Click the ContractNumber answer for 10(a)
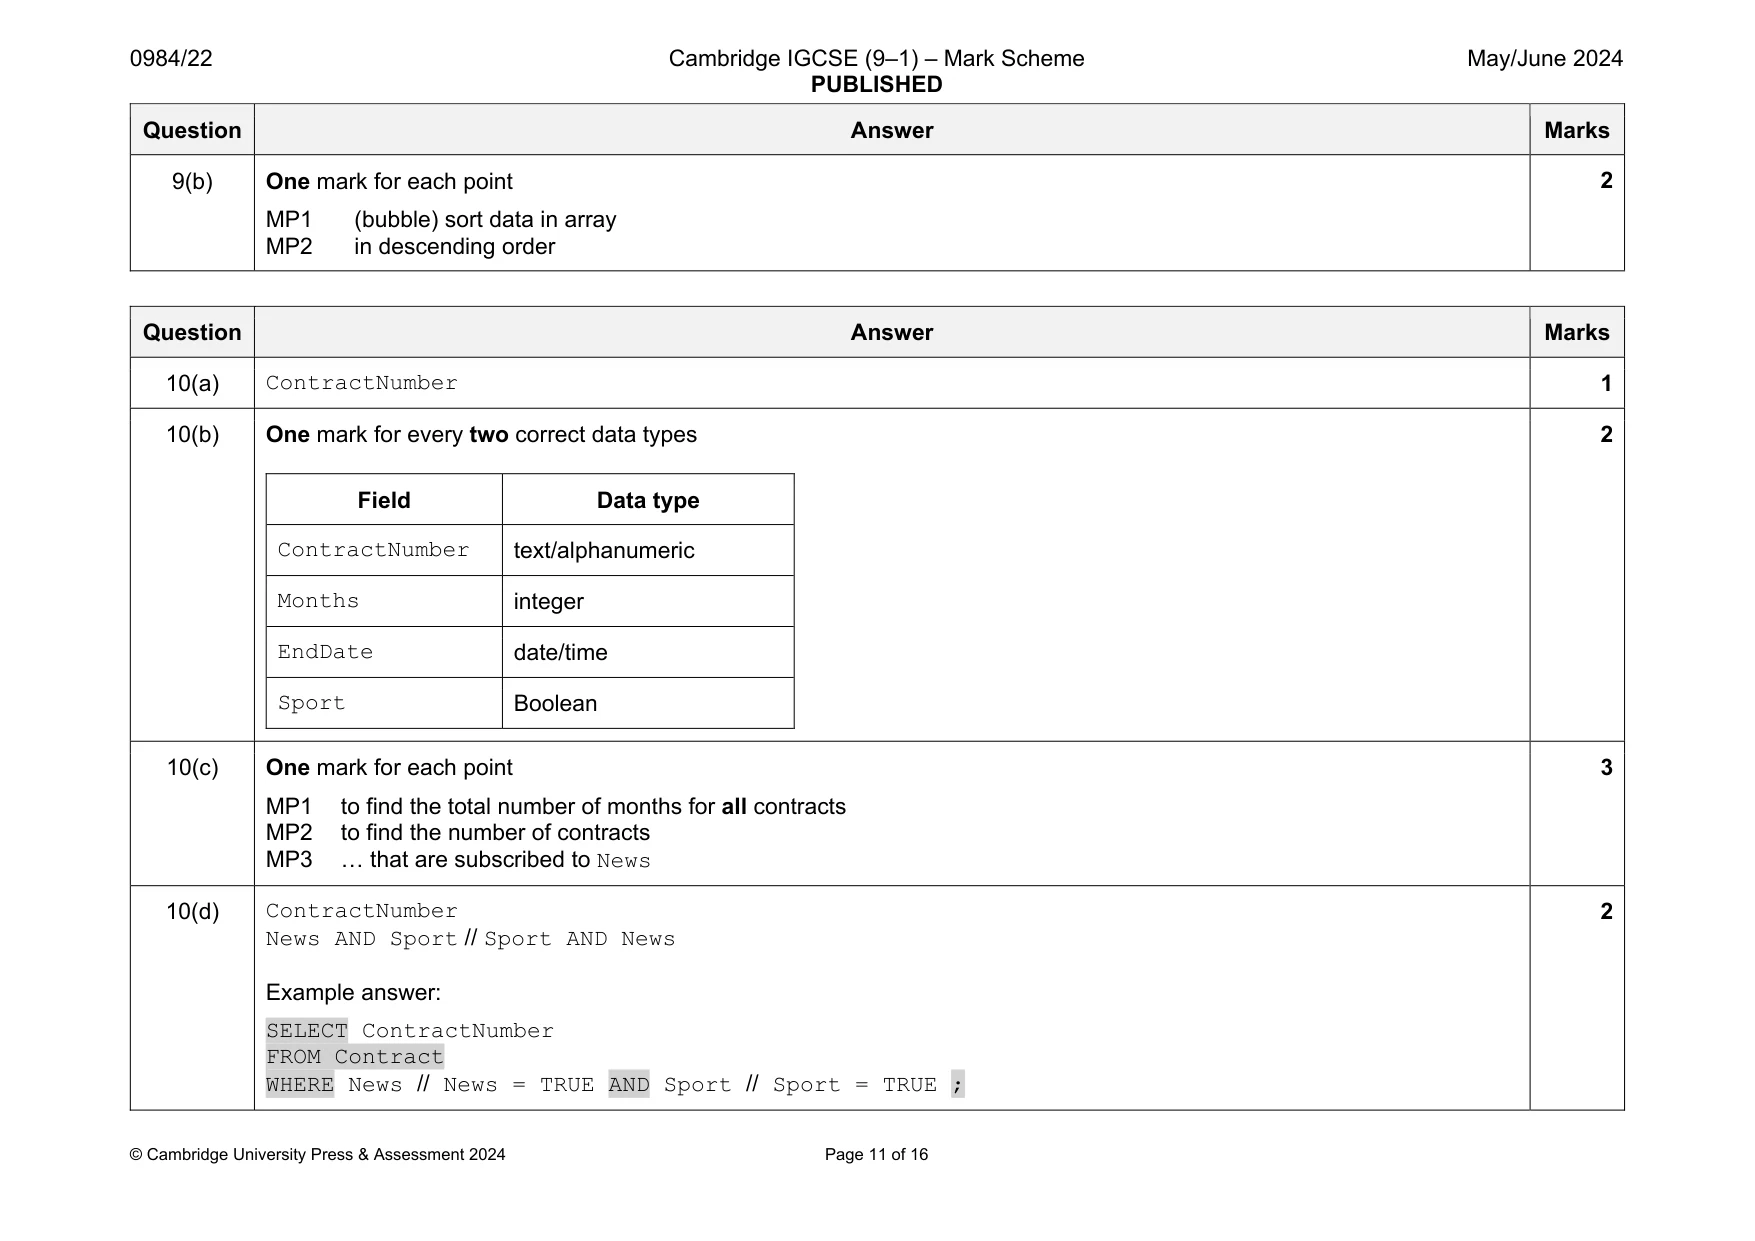The width and height of the screenshot is (1755, 1241). [362, 384]
